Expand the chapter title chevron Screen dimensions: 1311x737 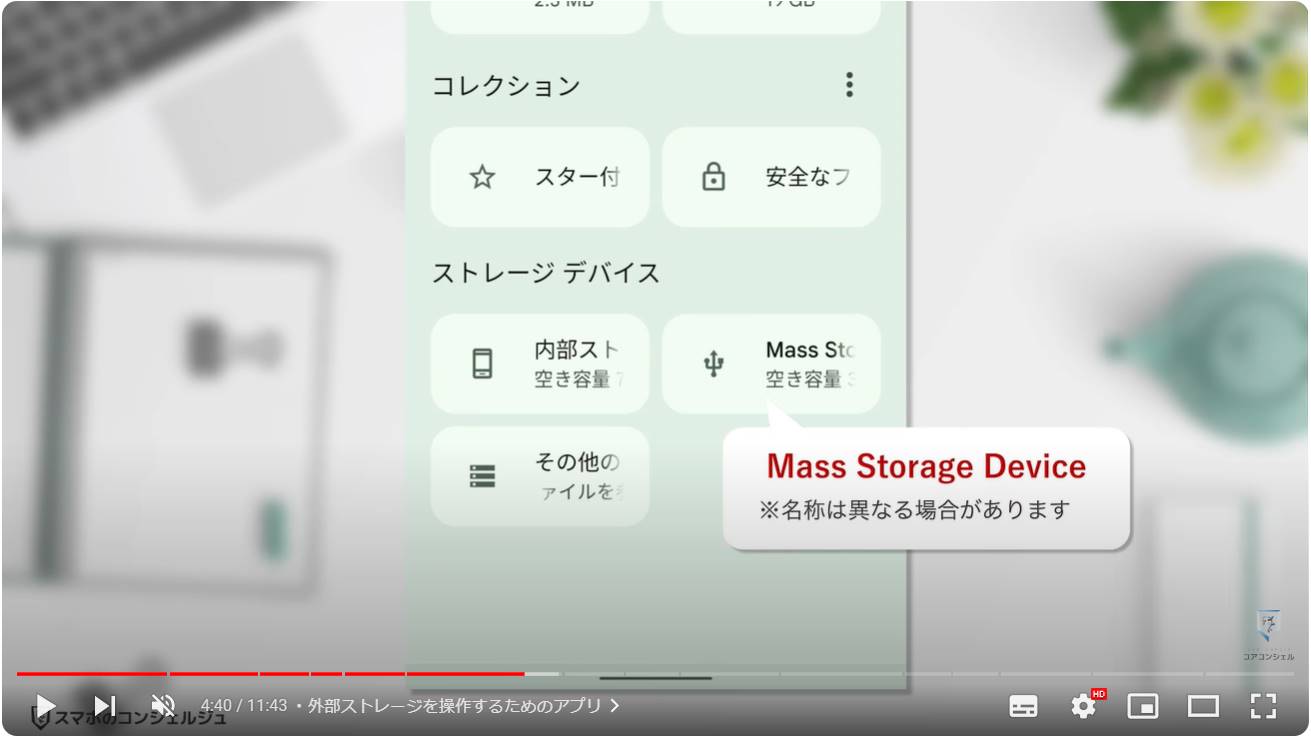pos(615,706)
